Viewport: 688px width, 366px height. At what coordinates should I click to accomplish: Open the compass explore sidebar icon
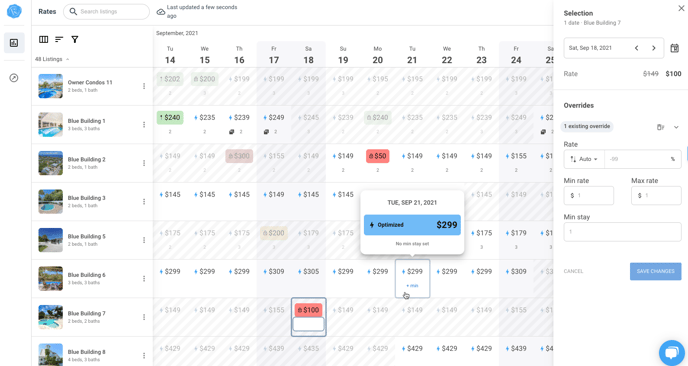coord(14,78)
